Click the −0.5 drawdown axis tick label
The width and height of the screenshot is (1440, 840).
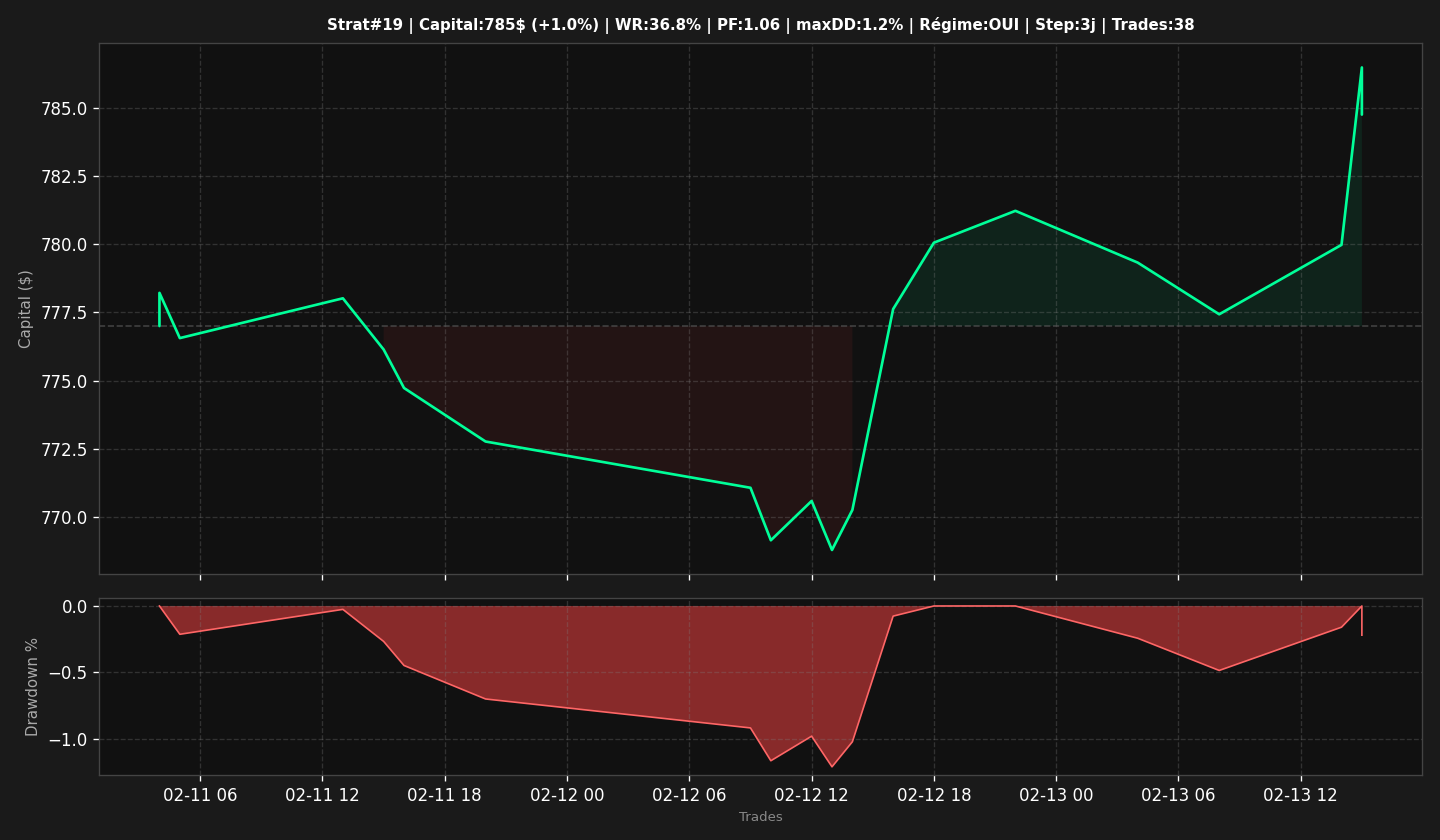pos(67,673)
